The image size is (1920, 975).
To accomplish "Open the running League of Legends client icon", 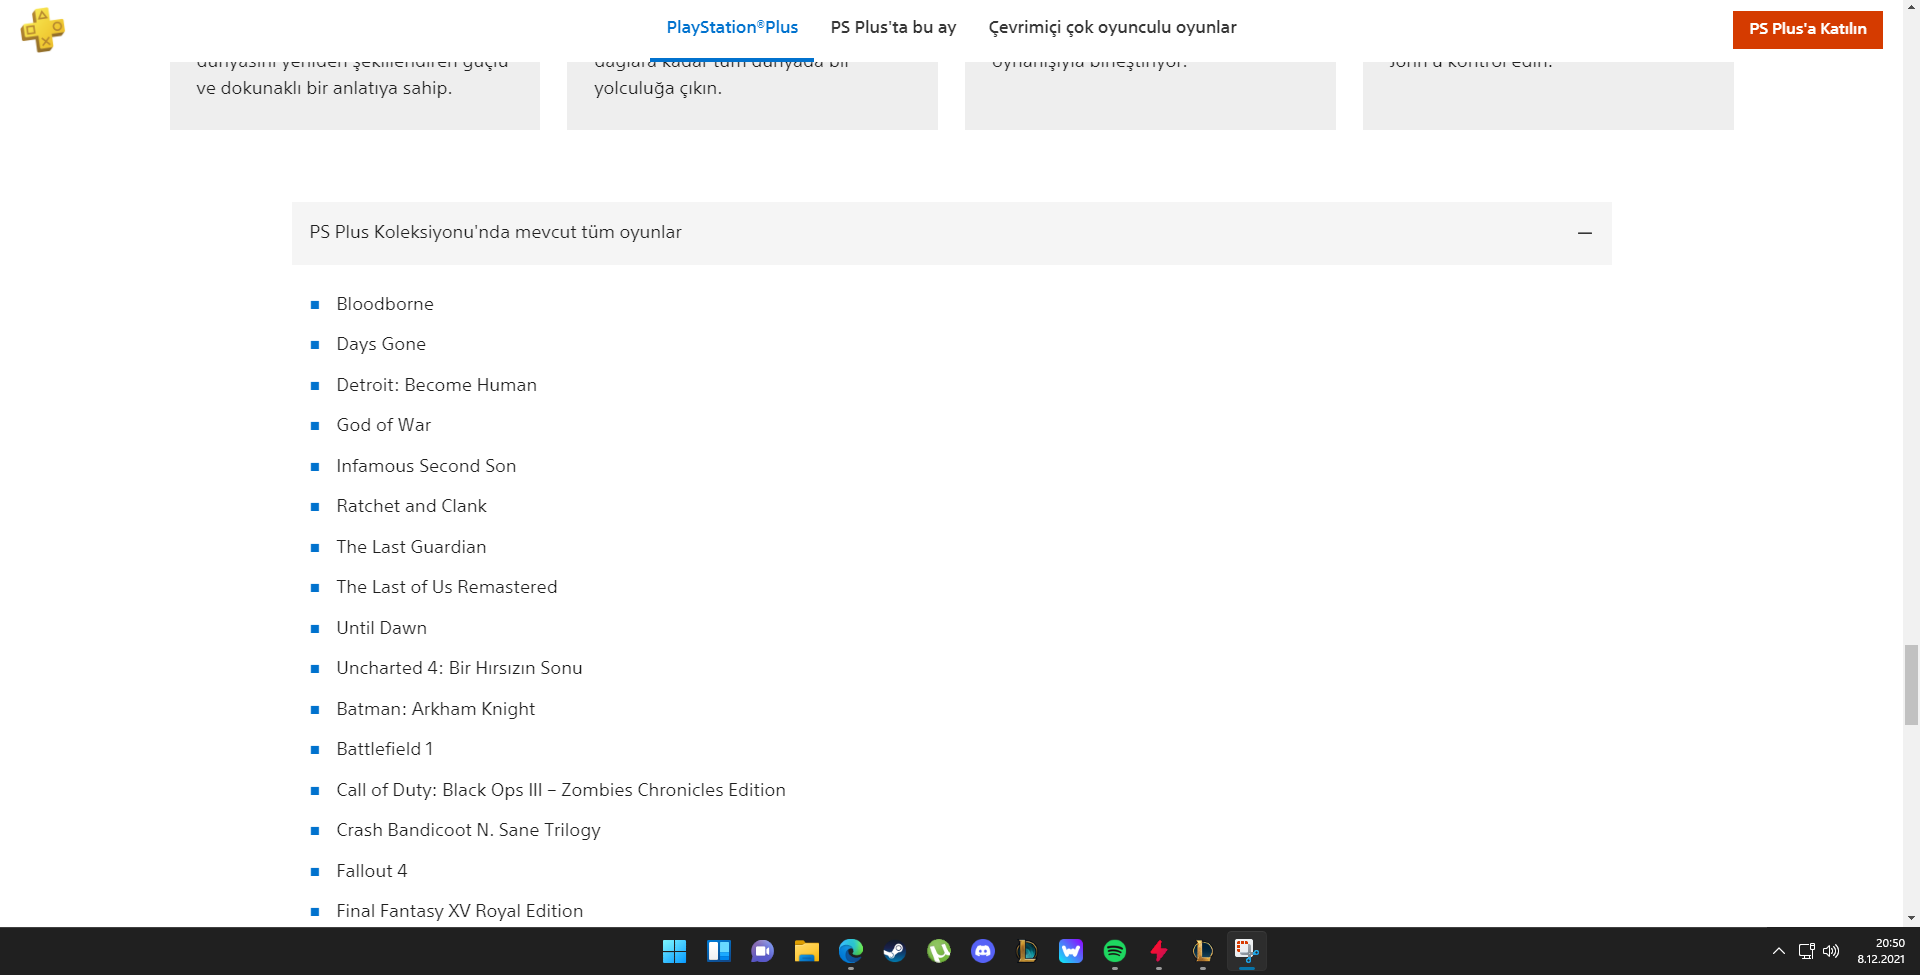I will coord(1202,951).
